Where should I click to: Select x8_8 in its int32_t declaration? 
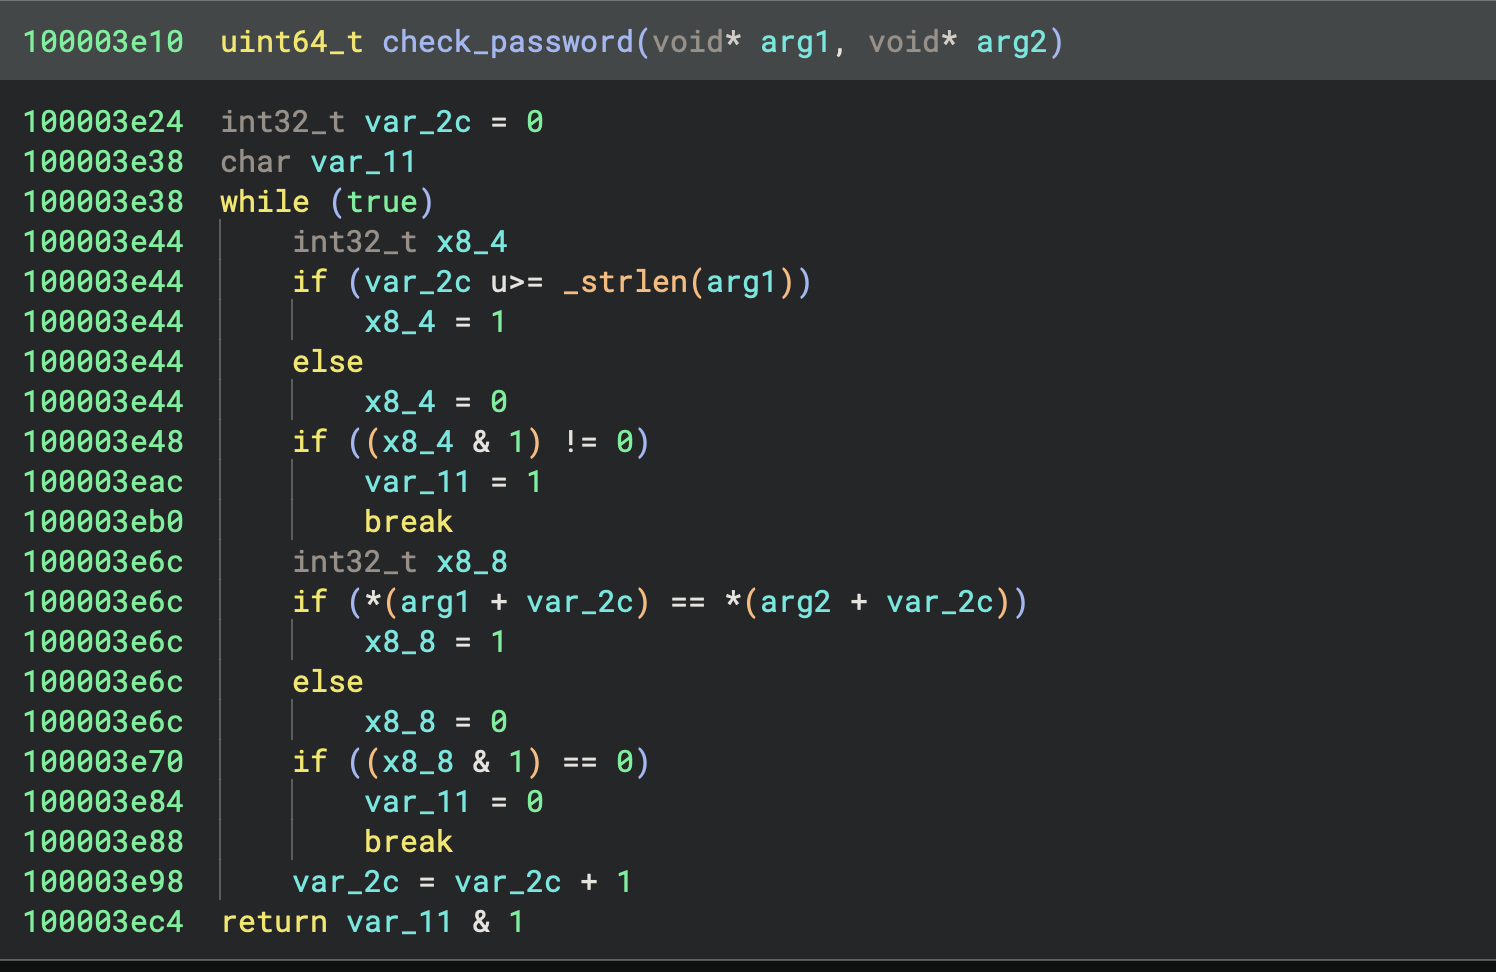(x=471, y=562)
